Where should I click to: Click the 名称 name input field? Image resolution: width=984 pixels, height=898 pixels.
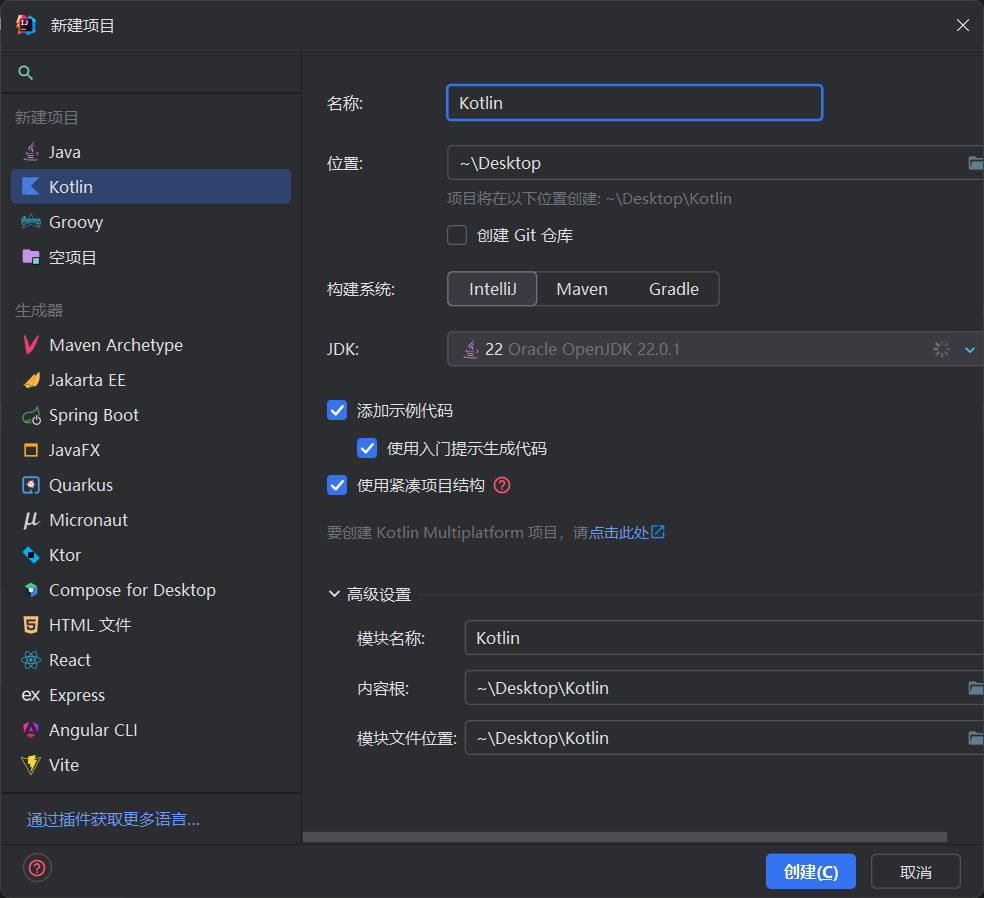point(634,102)
